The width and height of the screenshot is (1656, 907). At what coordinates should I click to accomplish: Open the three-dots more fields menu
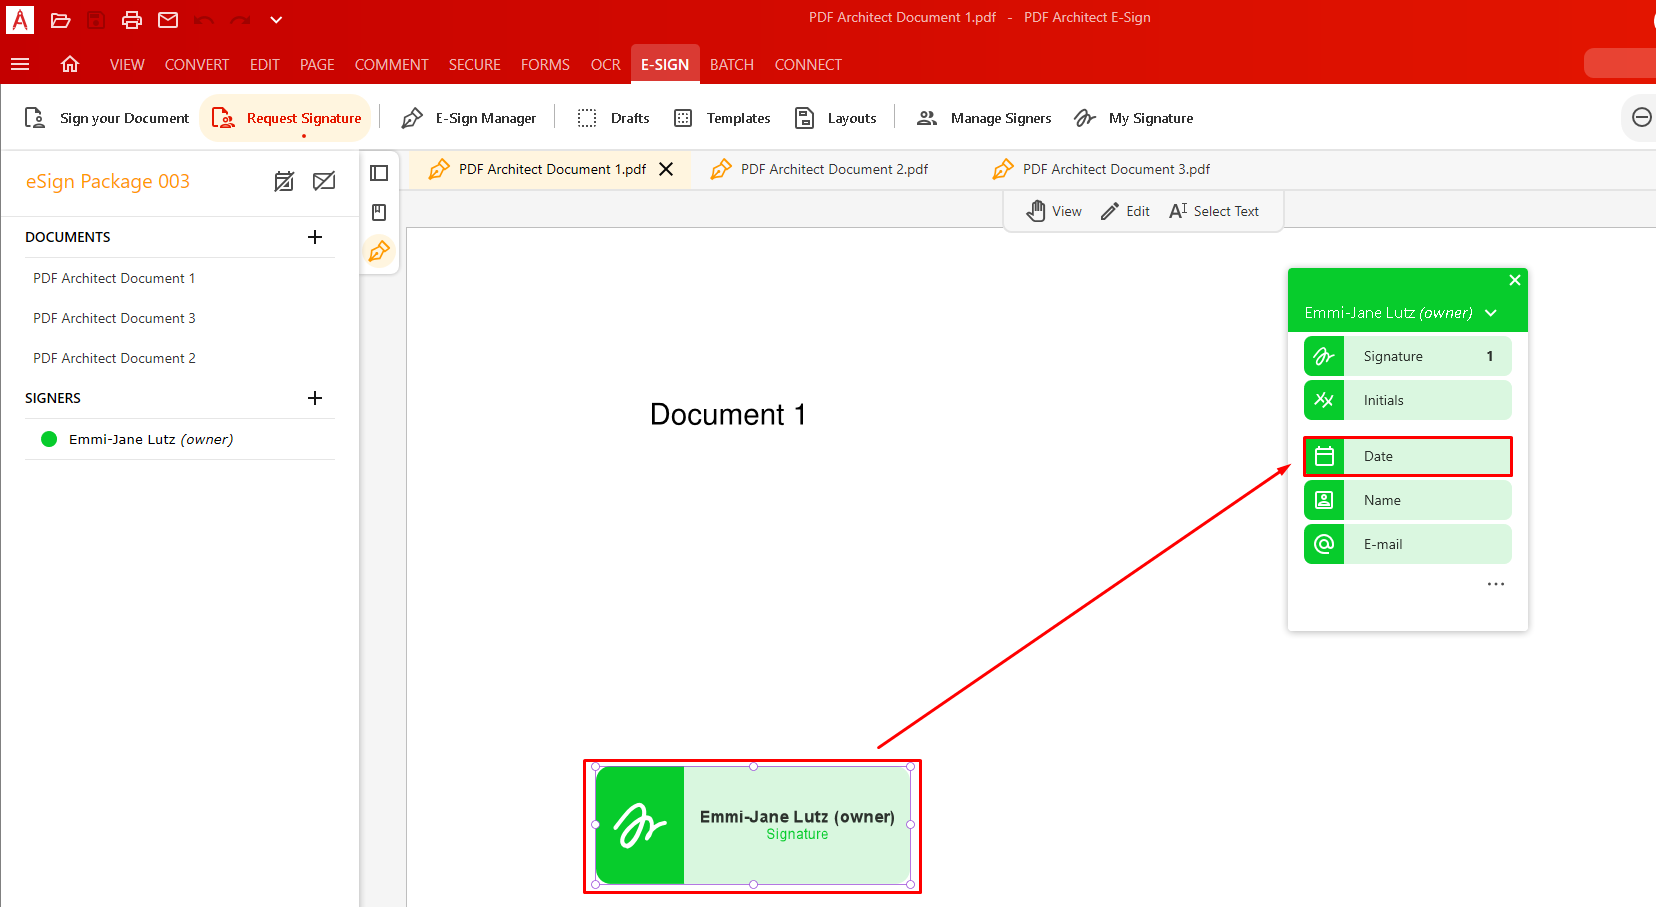(x=1496, y=584)
